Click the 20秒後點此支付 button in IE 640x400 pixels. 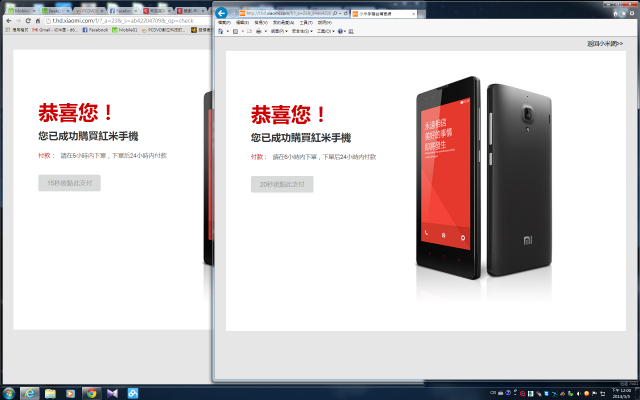click(282, 184)
